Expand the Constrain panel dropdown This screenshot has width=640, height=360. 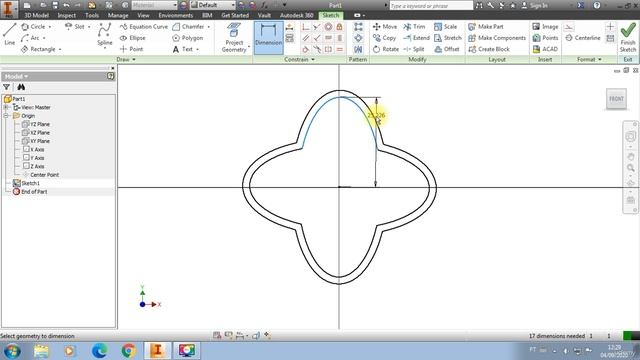tap(299, 60)
